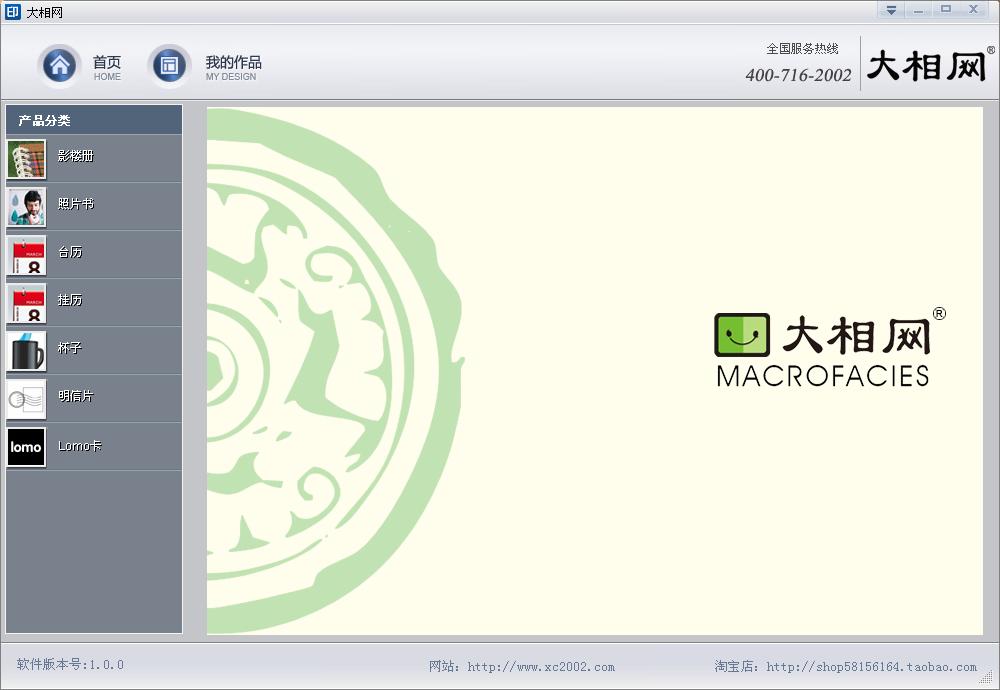1000x690 pixels.
Task: Click the 挂历 wall calendar thumbnail
Action: (26, 303)
